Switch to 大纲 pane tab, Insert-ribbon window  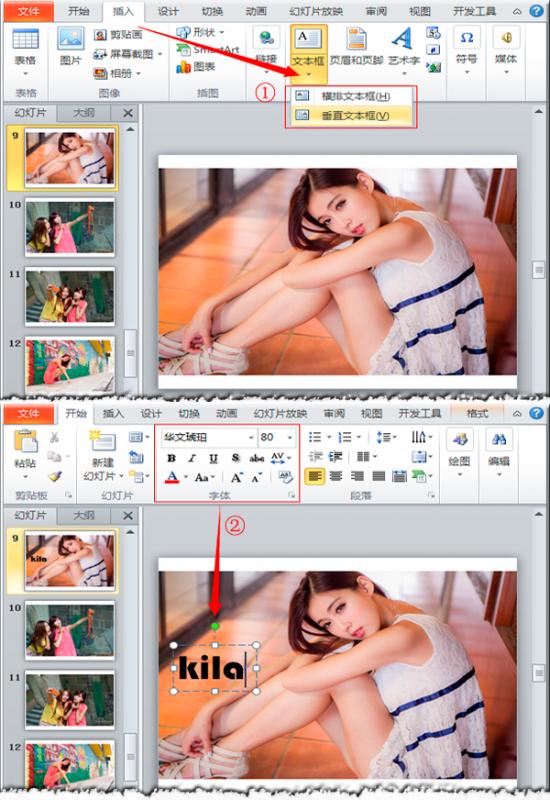pyautogui.click(x=83, y=113)
